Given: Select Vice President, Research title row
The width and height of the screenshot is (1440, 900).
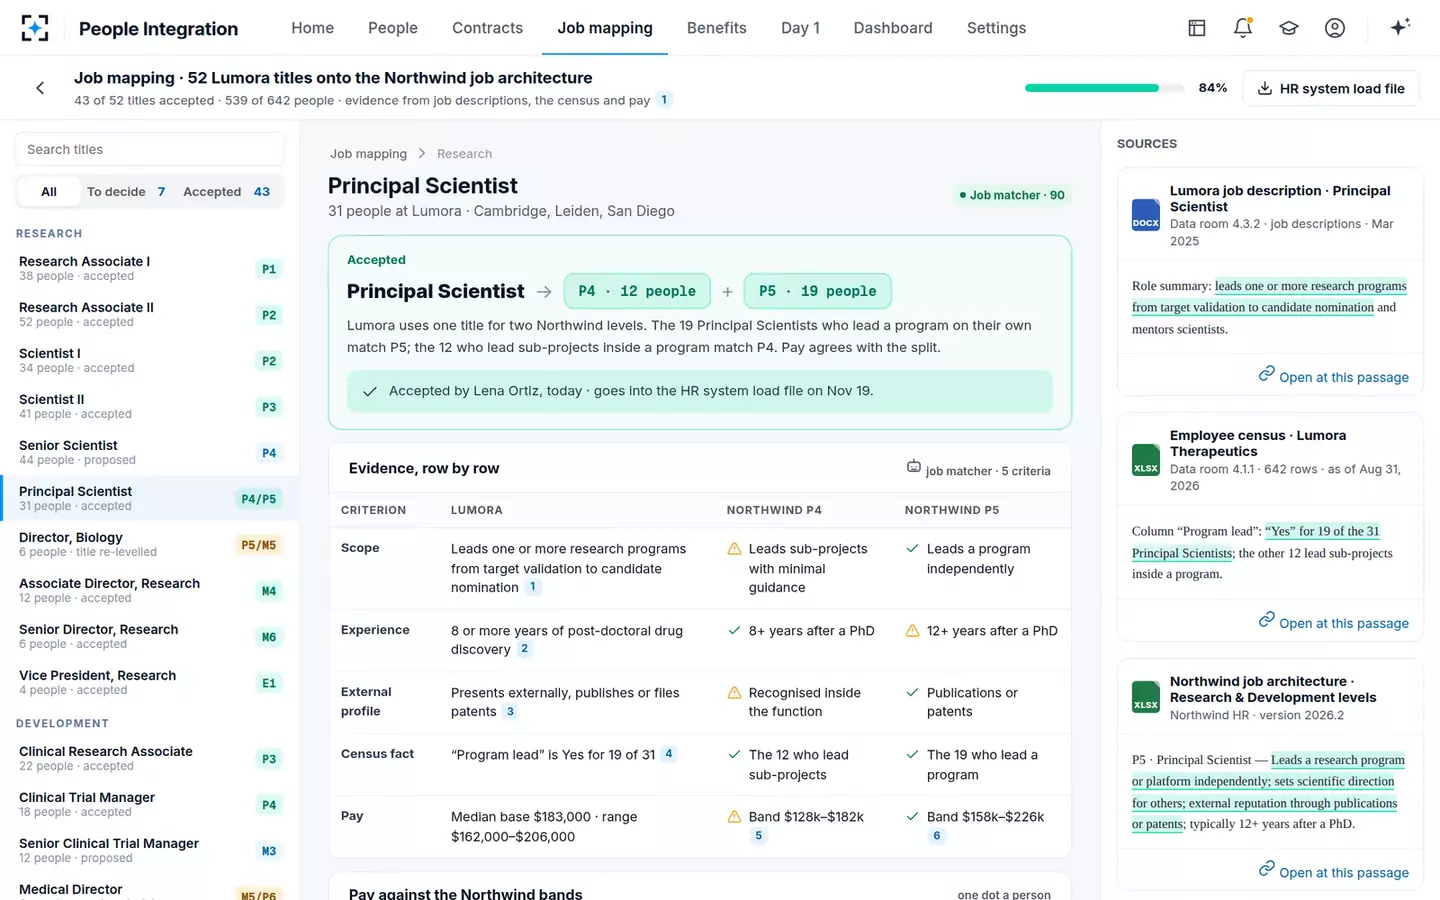Looking at the screenshot, I should coord(149,682).
